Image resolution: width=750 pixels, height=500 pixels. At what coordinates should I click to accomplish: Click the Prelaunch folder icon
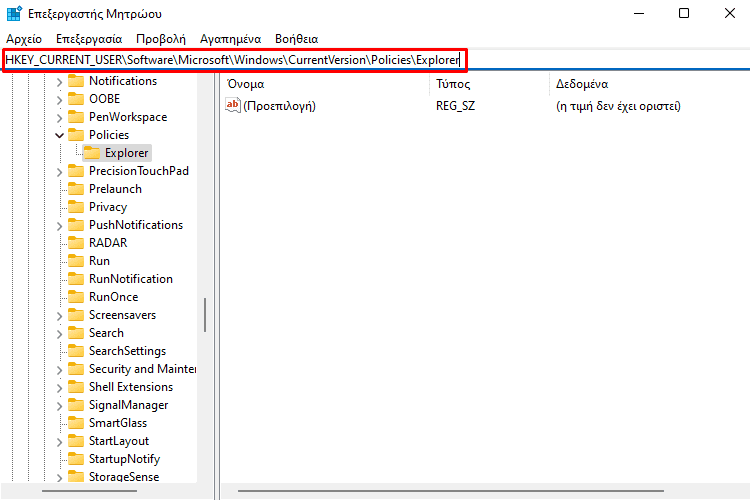coord(76,189)
